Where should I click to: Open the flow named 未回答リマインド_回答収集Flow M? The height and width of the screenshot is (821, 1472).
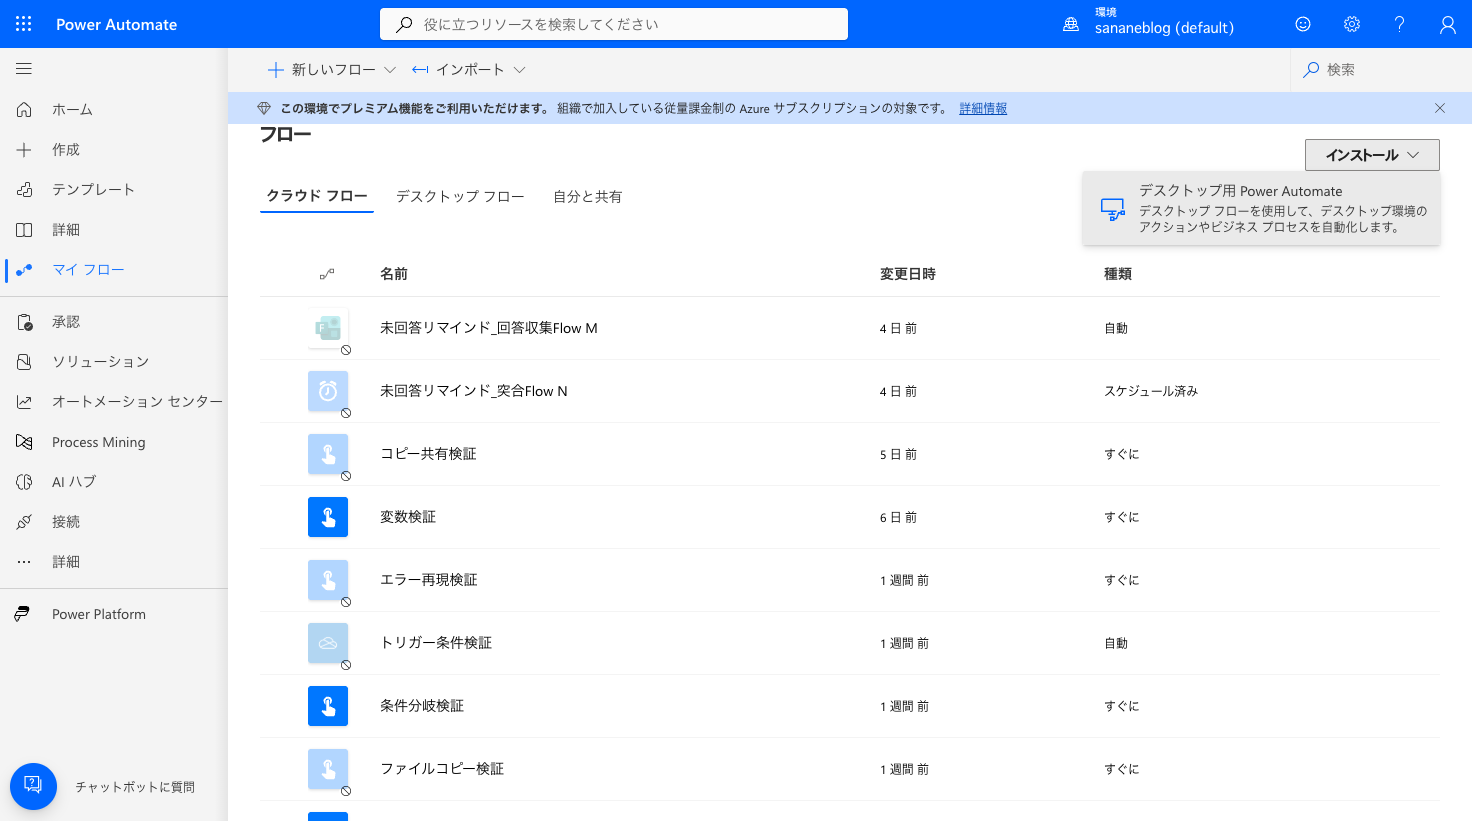pyautogui.click(x=489, y=328)
